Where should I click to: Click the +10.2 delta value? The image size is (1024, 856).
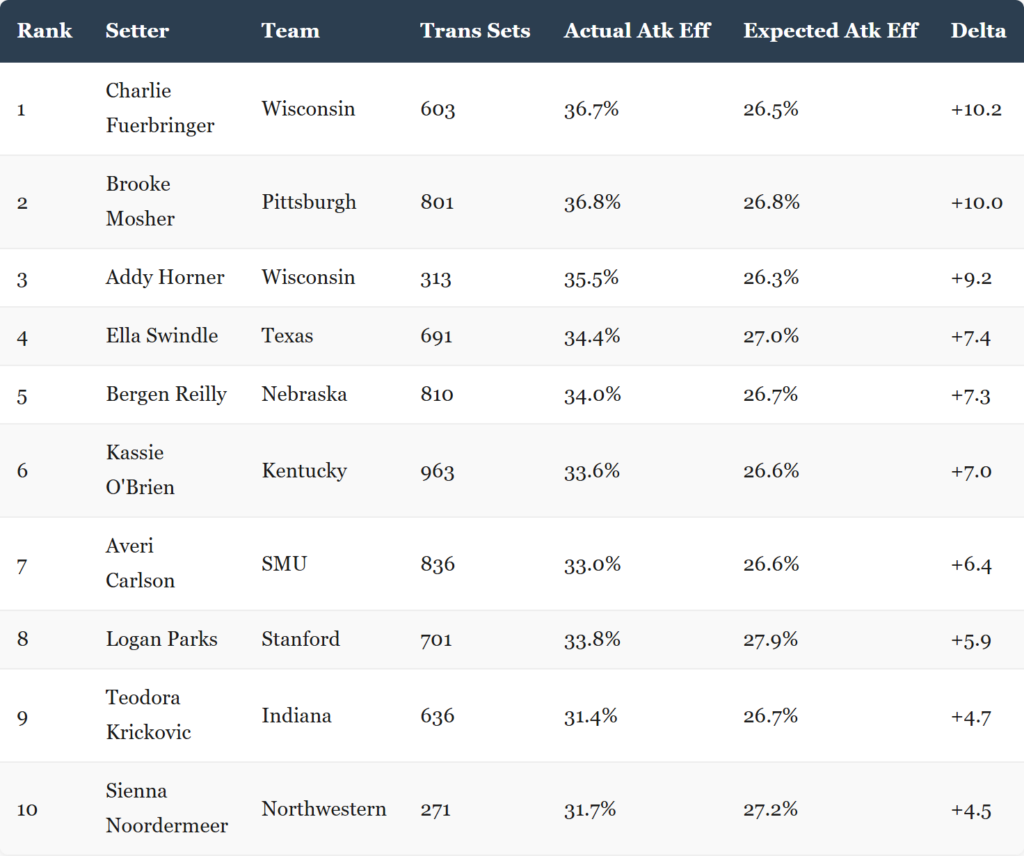point(976,109)
